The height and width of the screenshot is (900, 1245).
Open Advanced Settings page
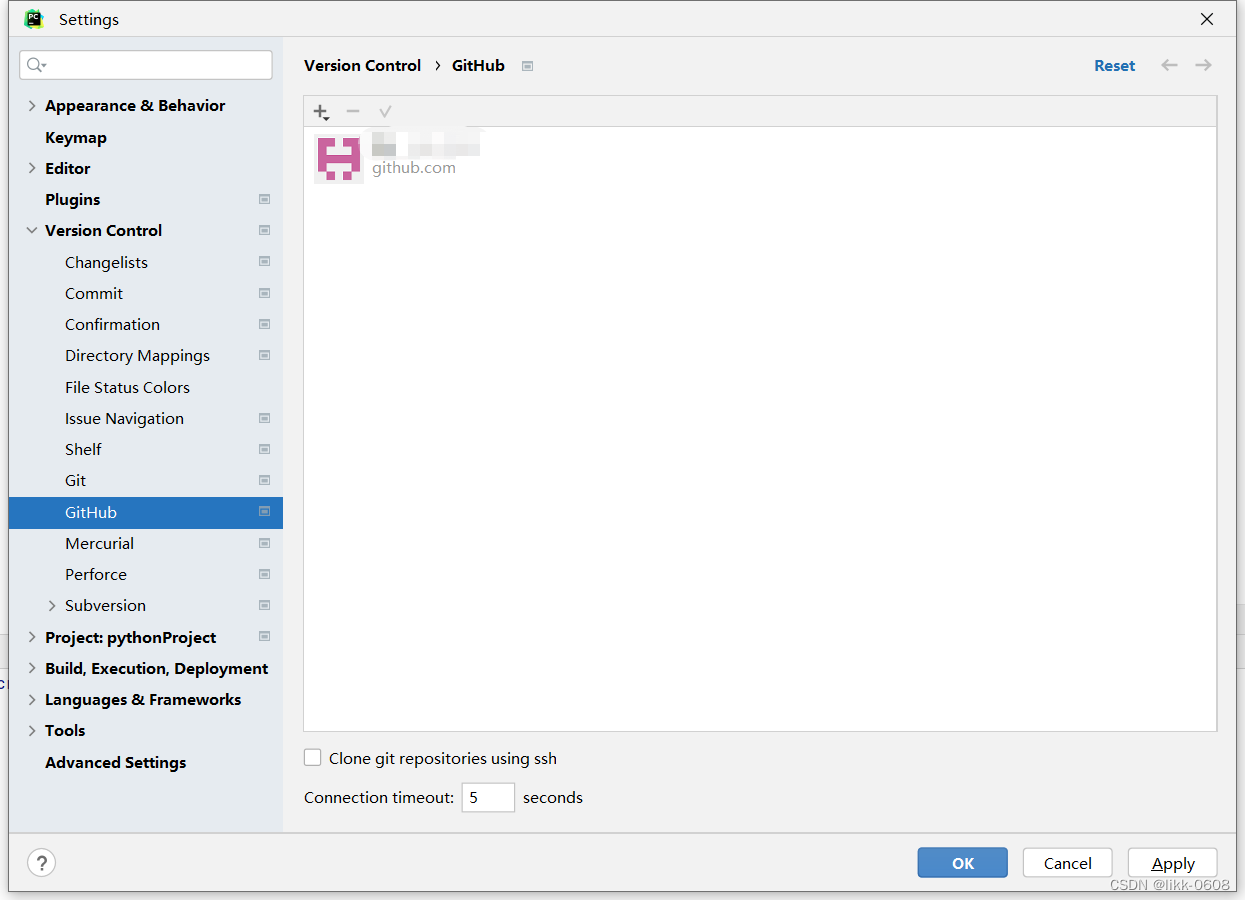pyautogui.click(x=116, y=762)
